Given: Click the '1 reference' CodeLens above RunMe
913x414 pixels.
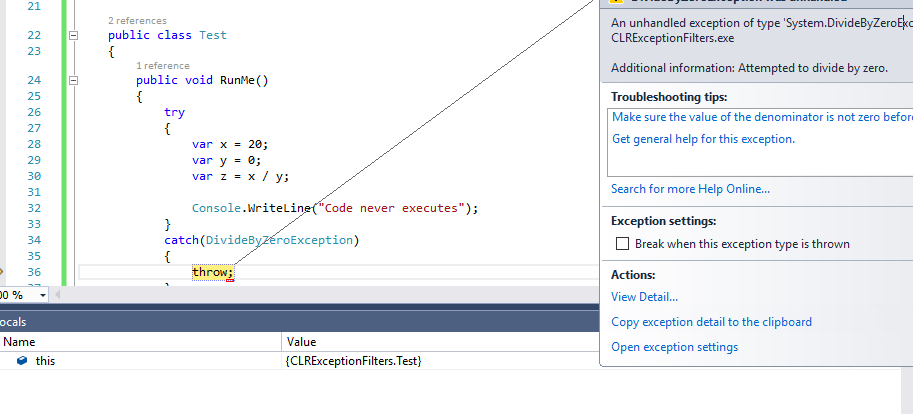Looking at the screenshot, I should click(x=162, y=66).
